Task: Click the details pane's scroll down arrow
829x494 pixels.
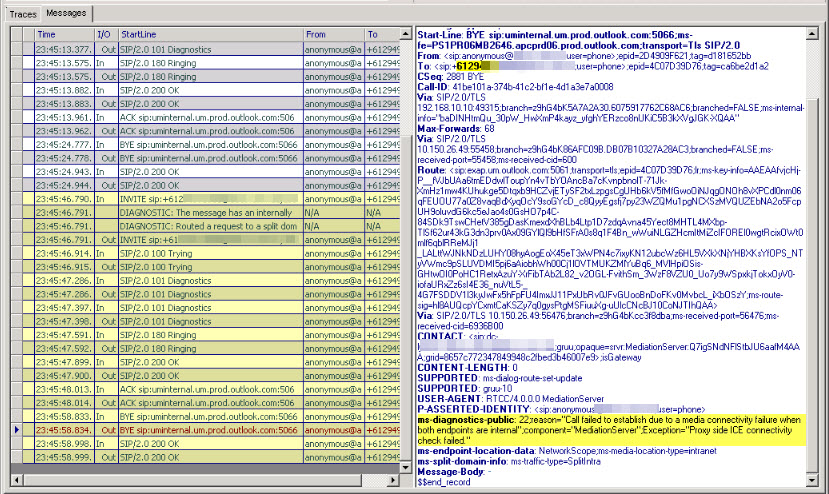Action: [x=812, y=480]
